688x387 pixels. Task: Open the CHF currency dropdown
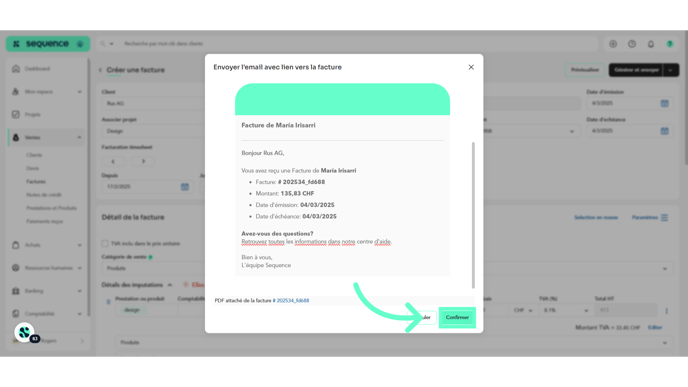tap(522, 310)
